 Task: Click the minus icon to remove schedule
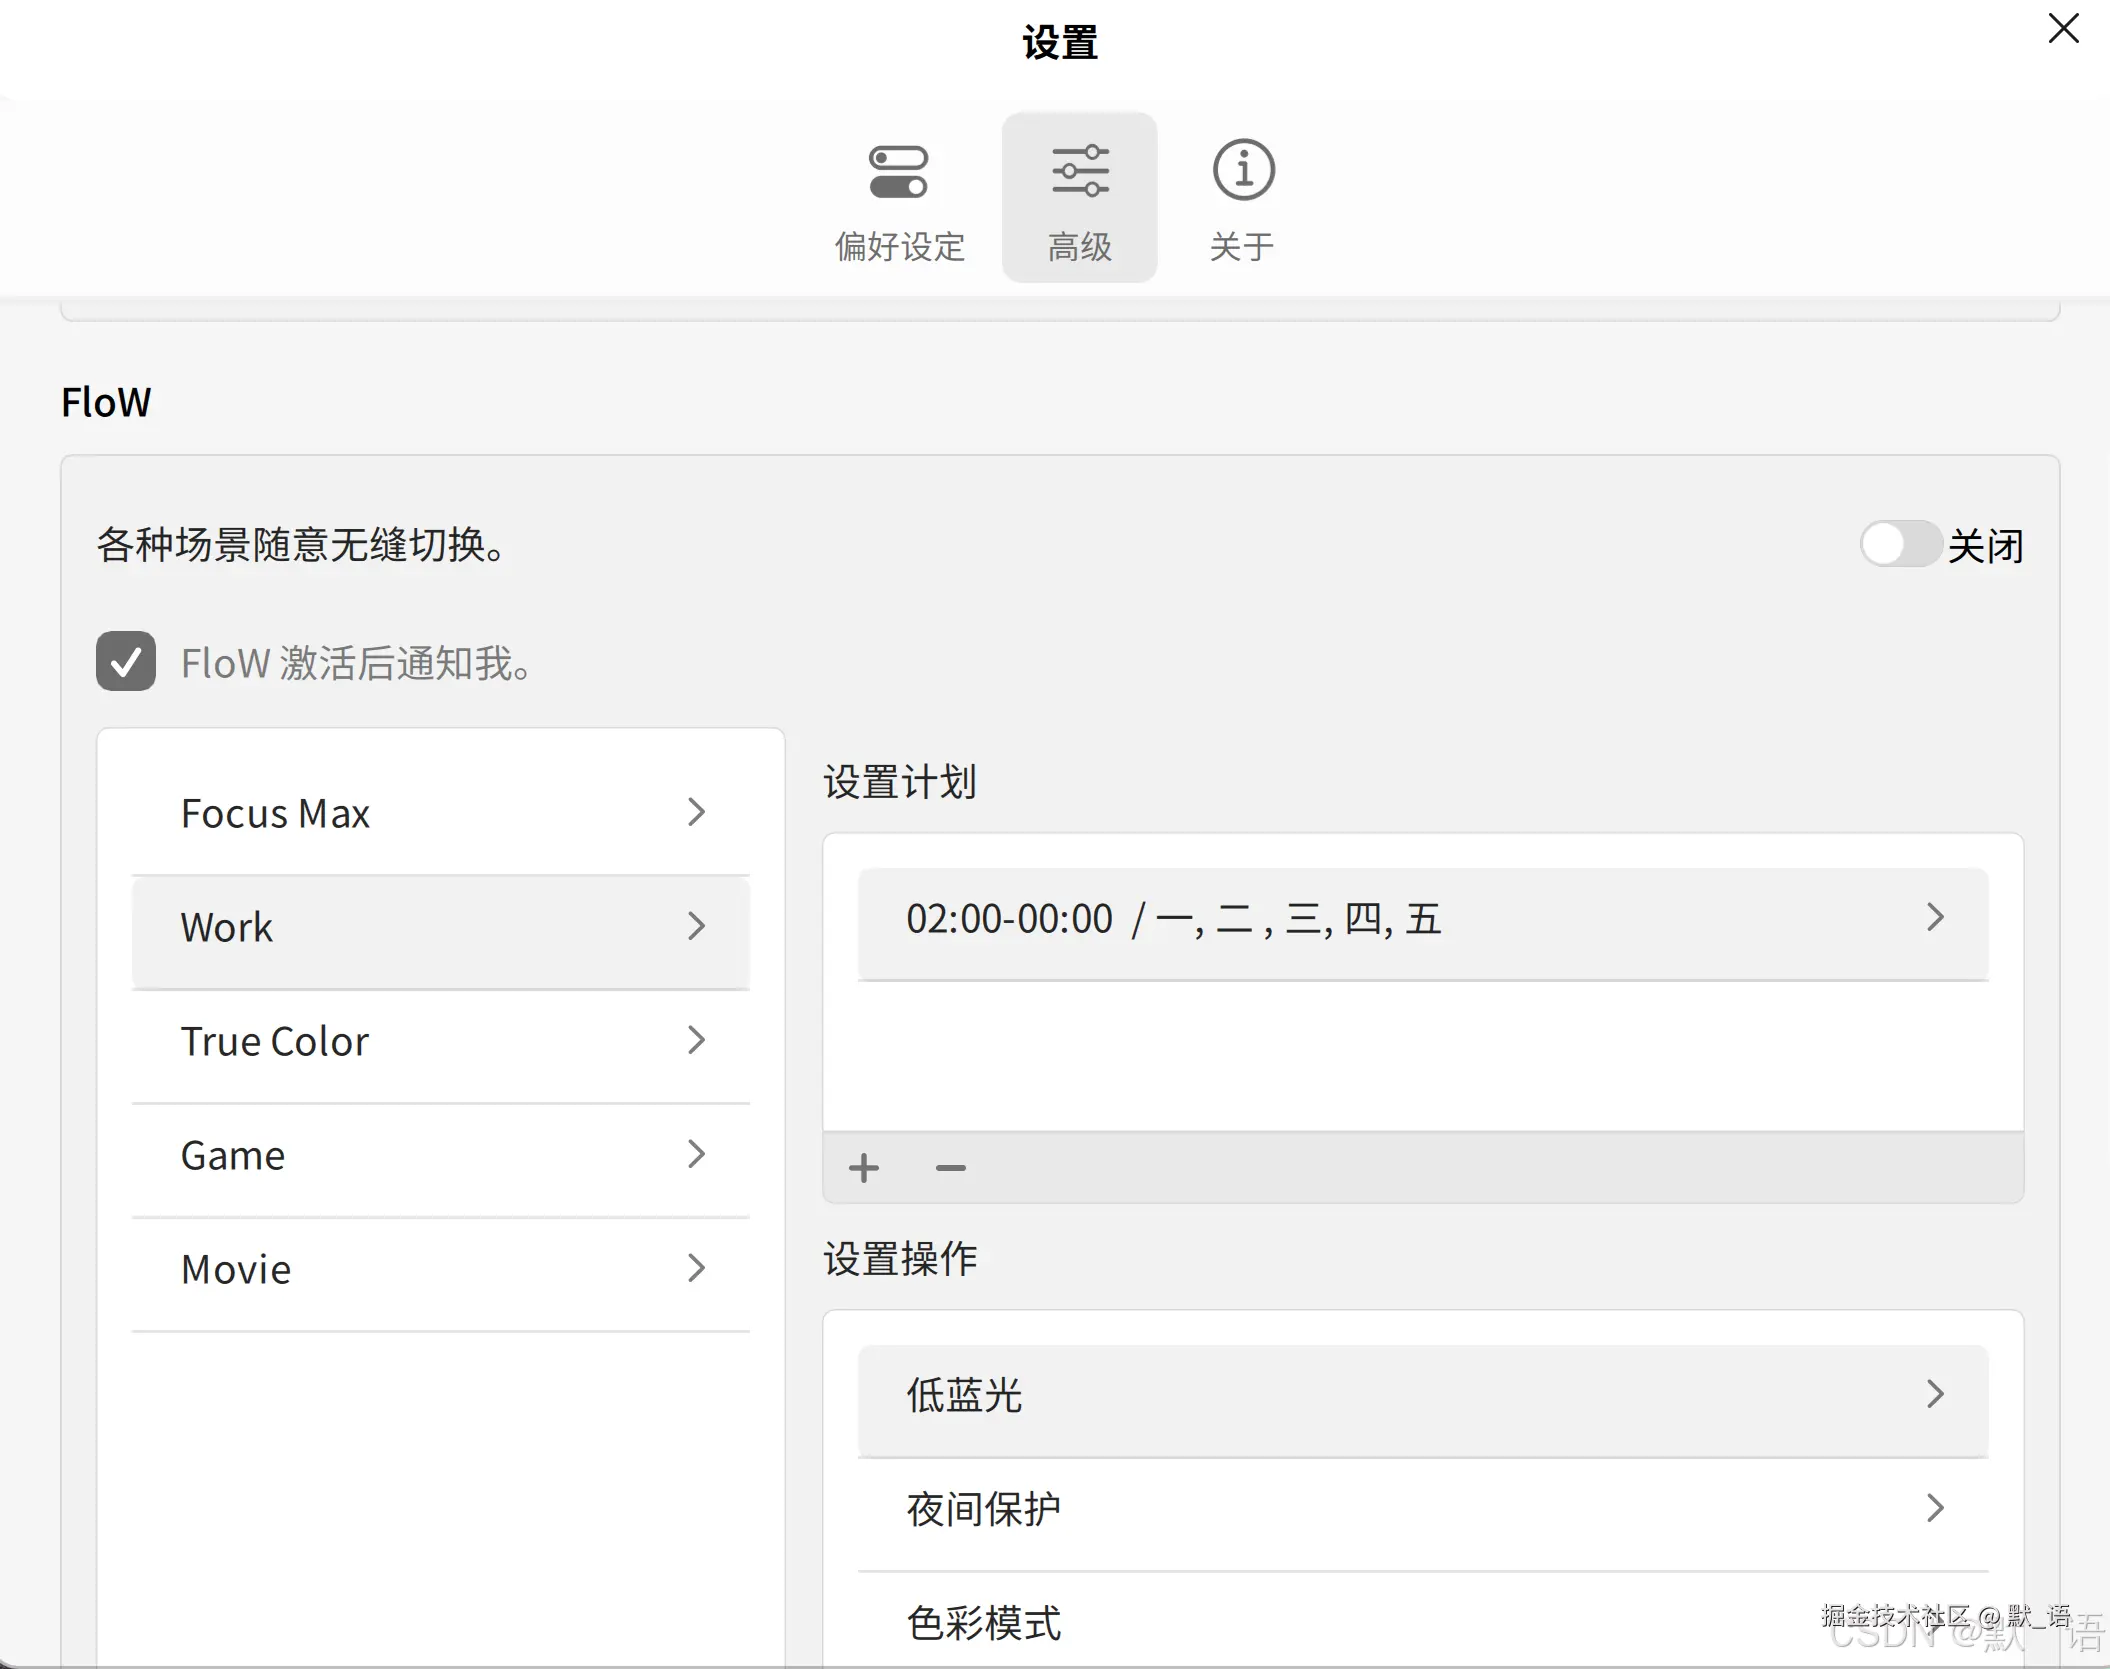pyautogui.click(x=950, y=1168)
